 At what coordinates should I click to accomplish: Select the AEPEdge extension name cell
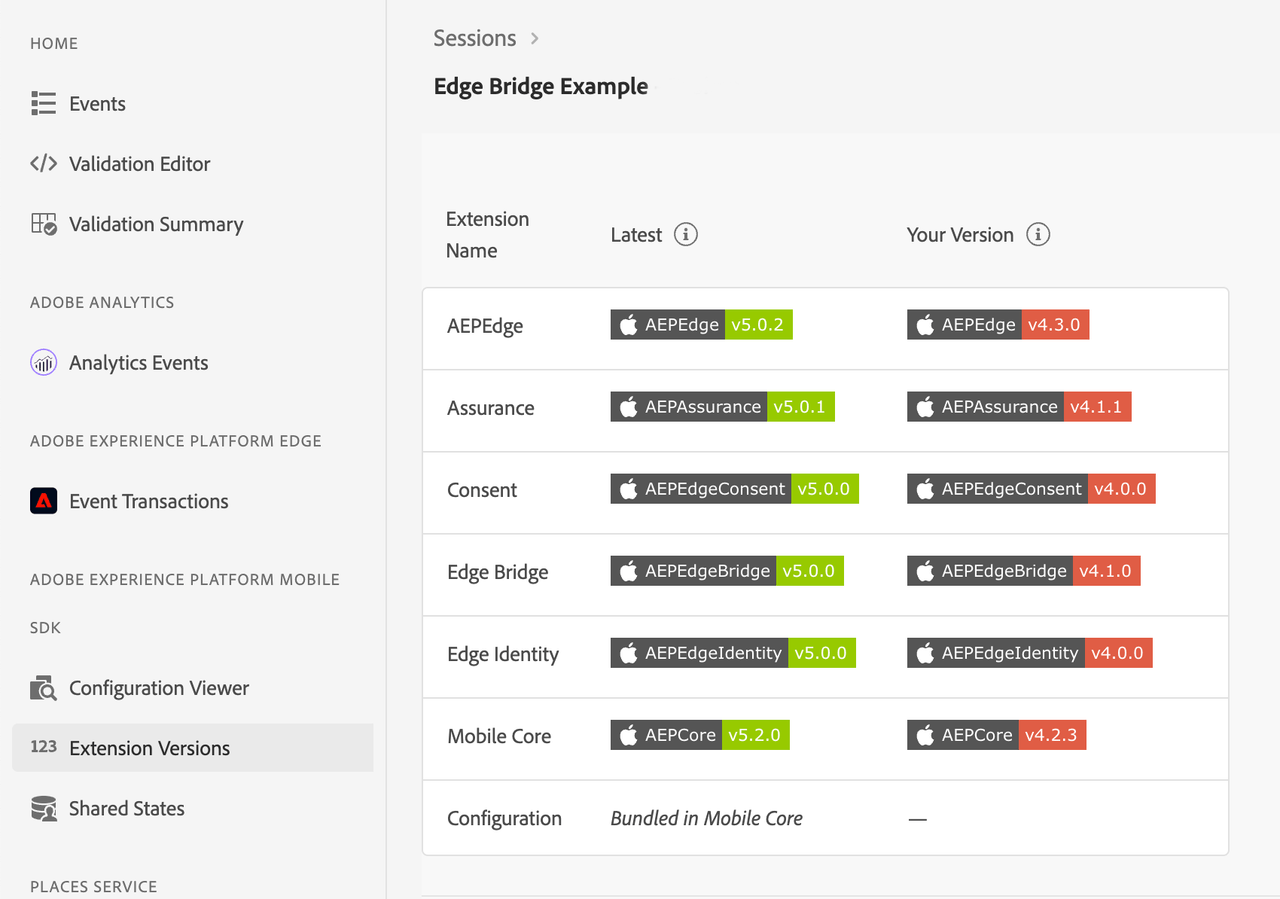click(485, 326)
